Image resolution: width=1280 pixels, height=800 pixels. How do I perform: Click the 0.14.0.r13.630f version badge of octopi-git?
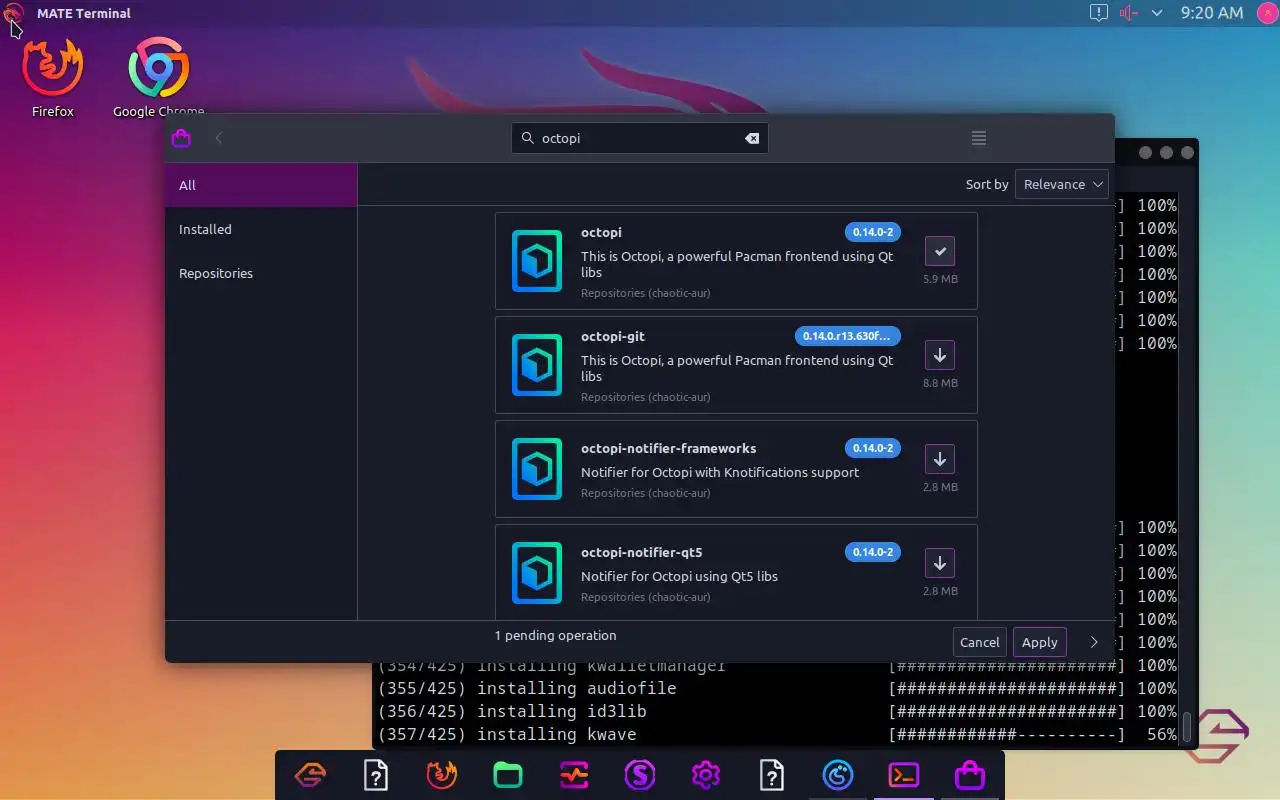tap(848, 336)
